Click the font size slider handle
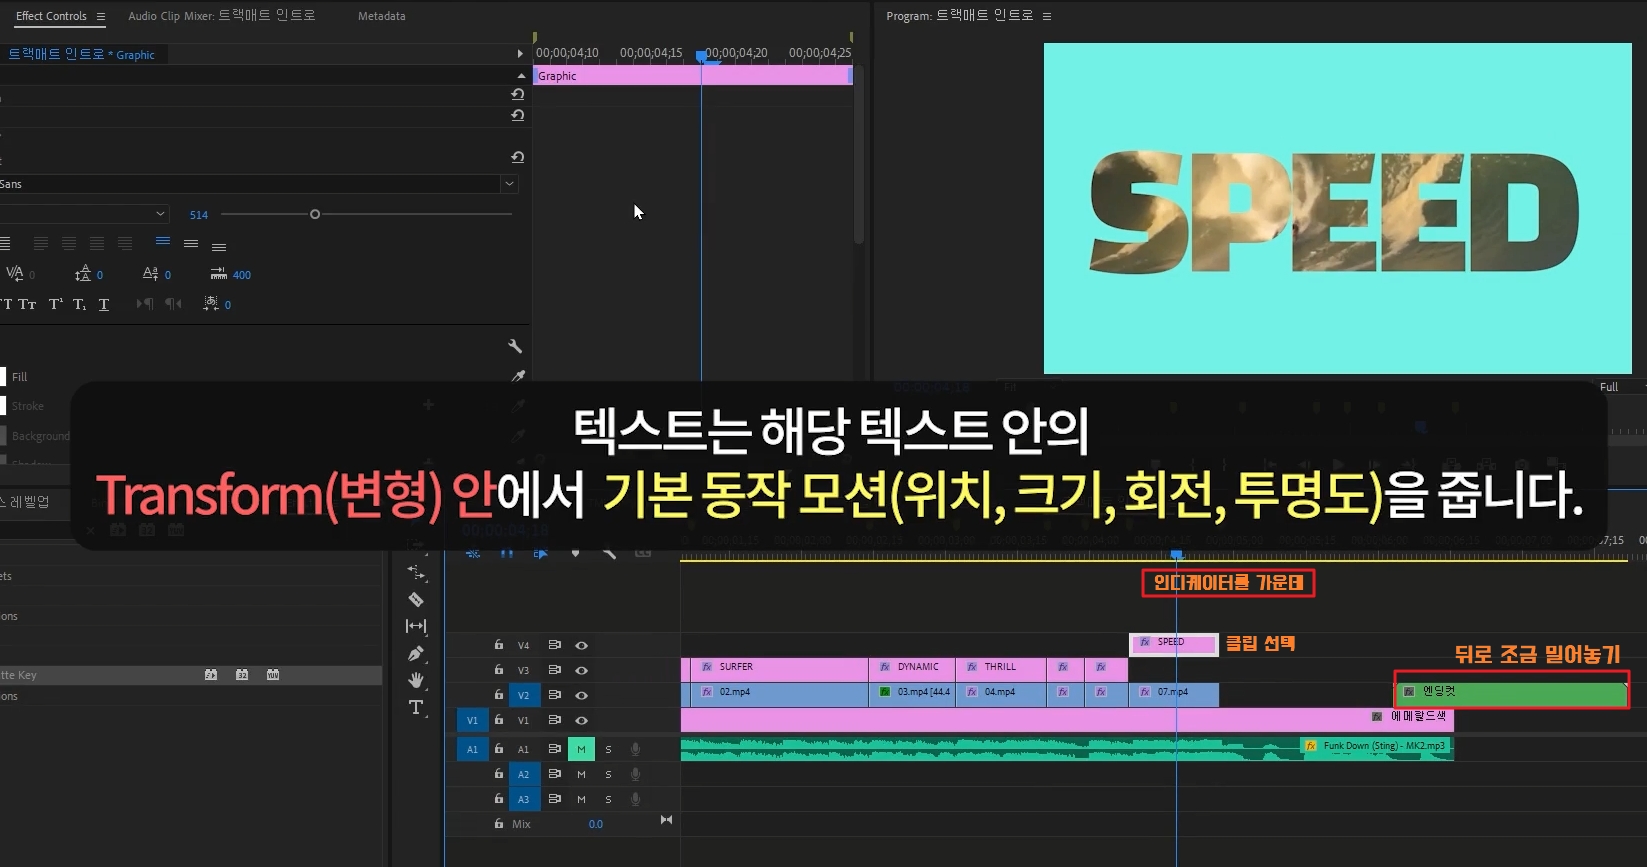 [315, 214]
